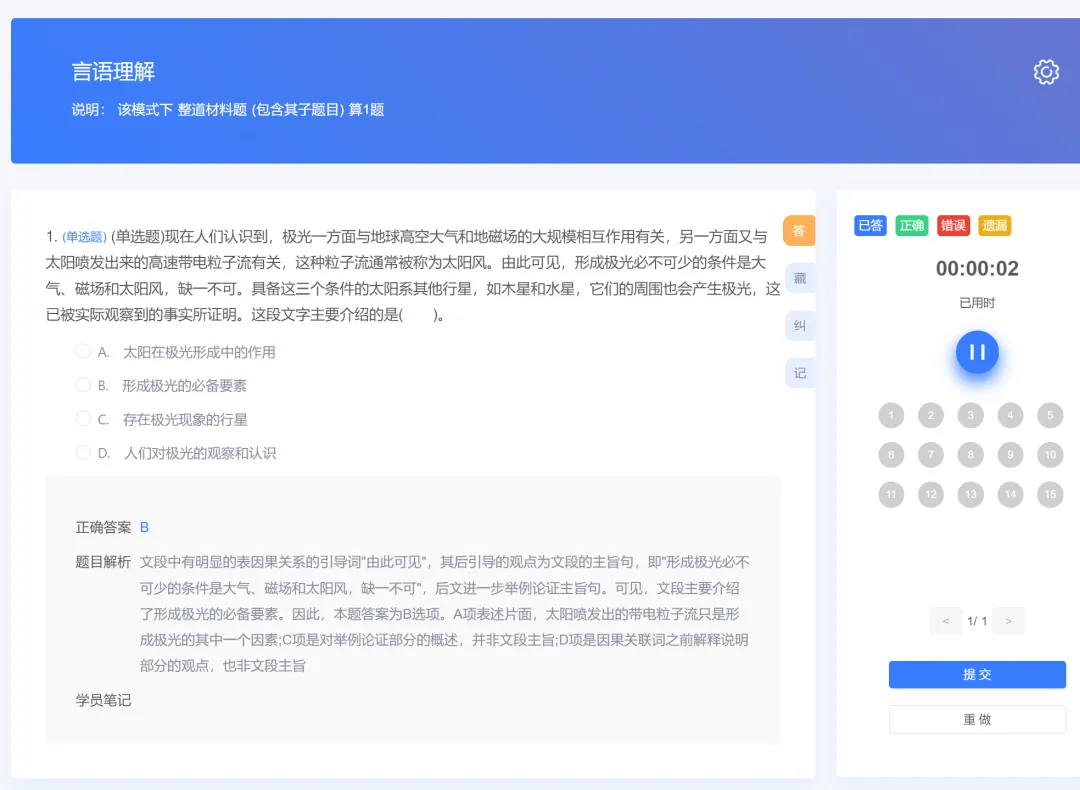1080x790 pixels.
Task: Jump to question number 8
Action: [x=970, y=455]
